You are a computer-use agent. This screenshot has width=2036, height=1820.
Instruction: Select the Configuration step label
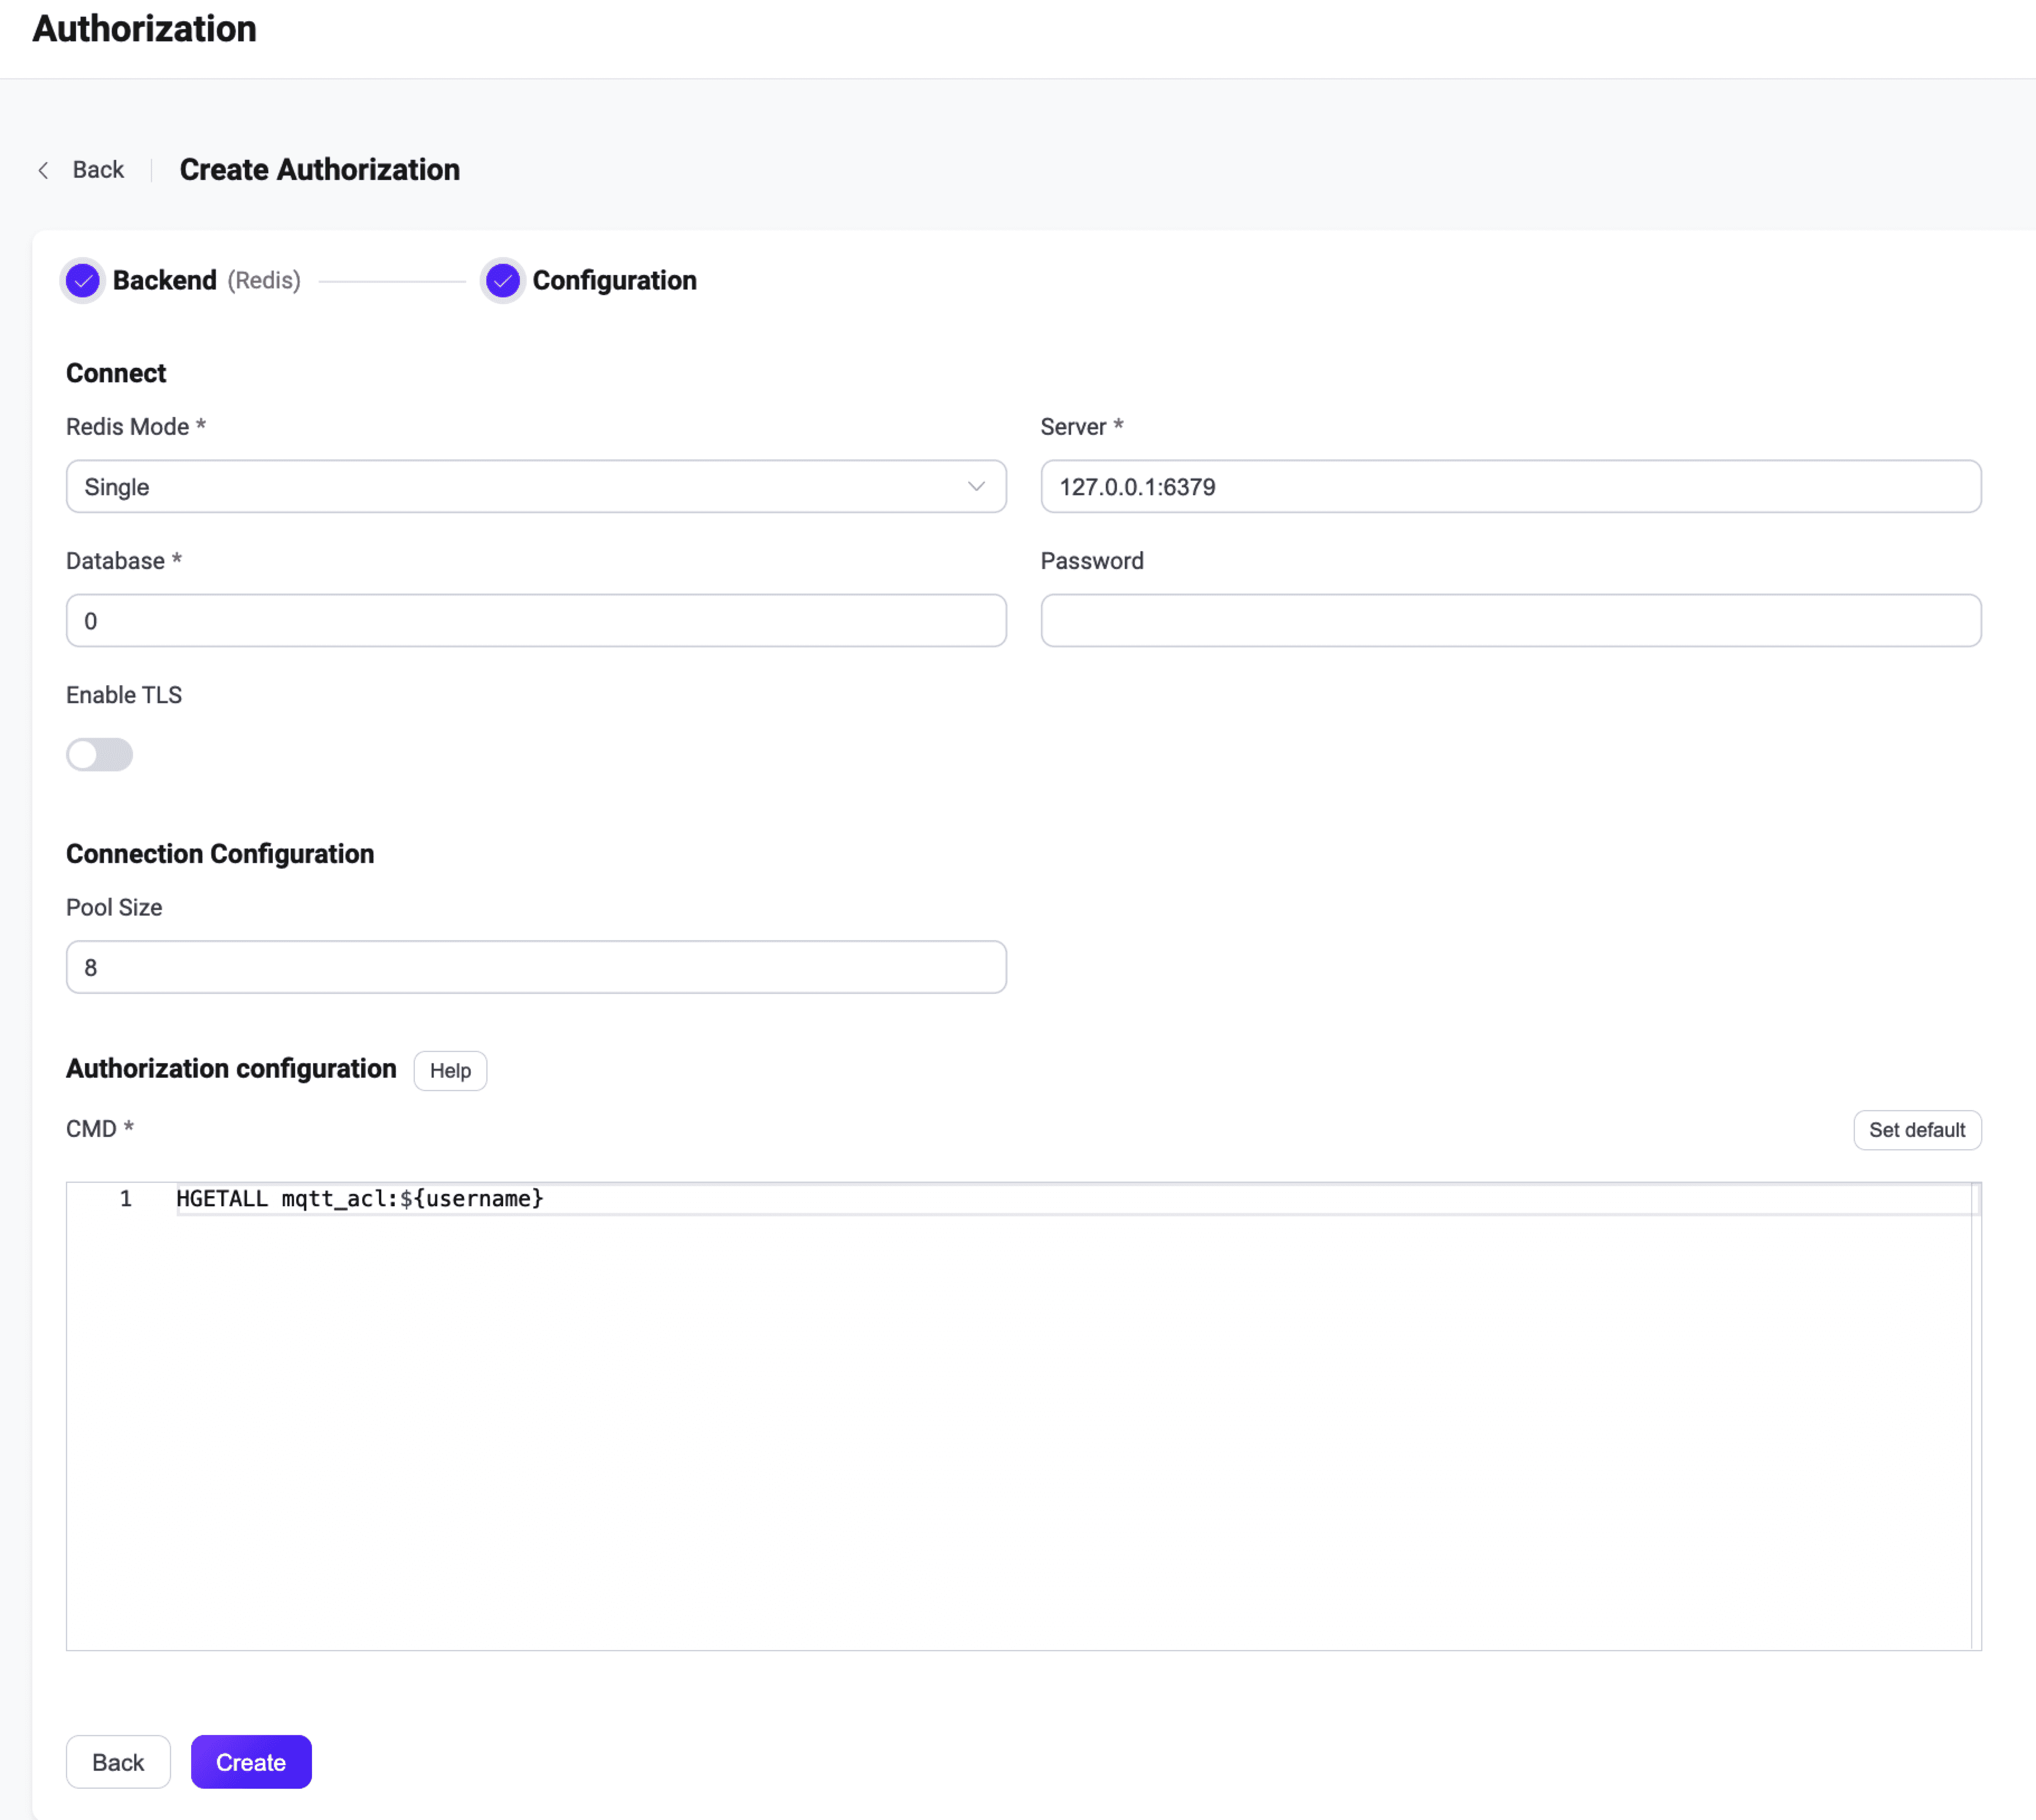tap(614, 281)
